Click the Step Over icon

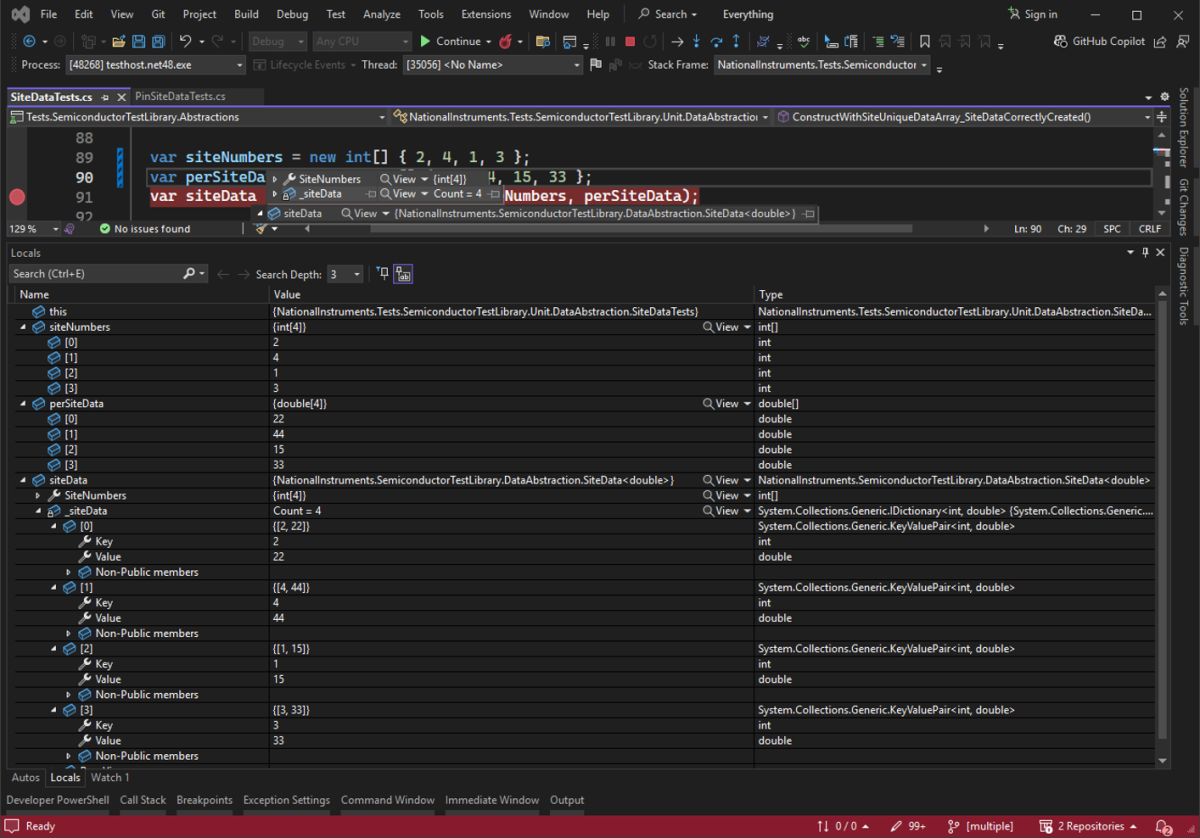point(716,41)
